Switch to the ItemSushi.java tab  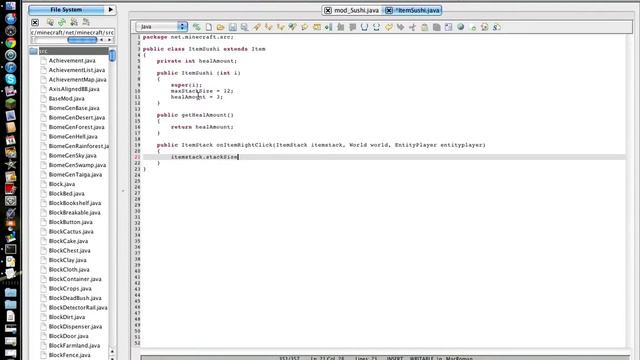[x=418, y=10]
